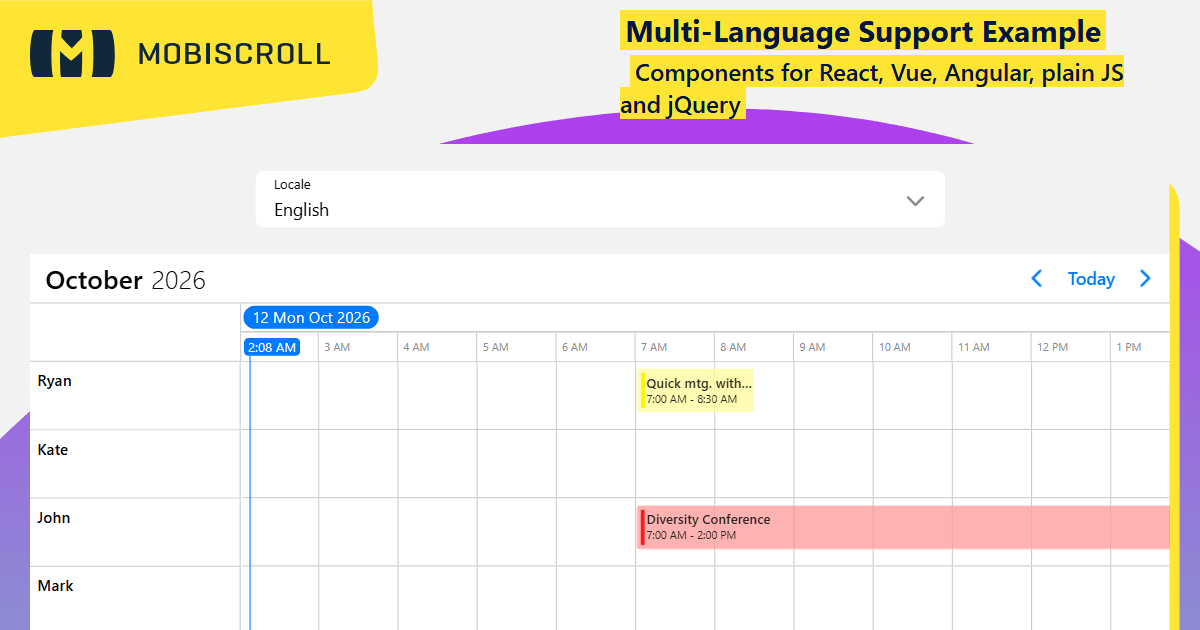Screen dimensions: 1200x630
Task: Go to next day with right arrow
Action: [1146, 279]
